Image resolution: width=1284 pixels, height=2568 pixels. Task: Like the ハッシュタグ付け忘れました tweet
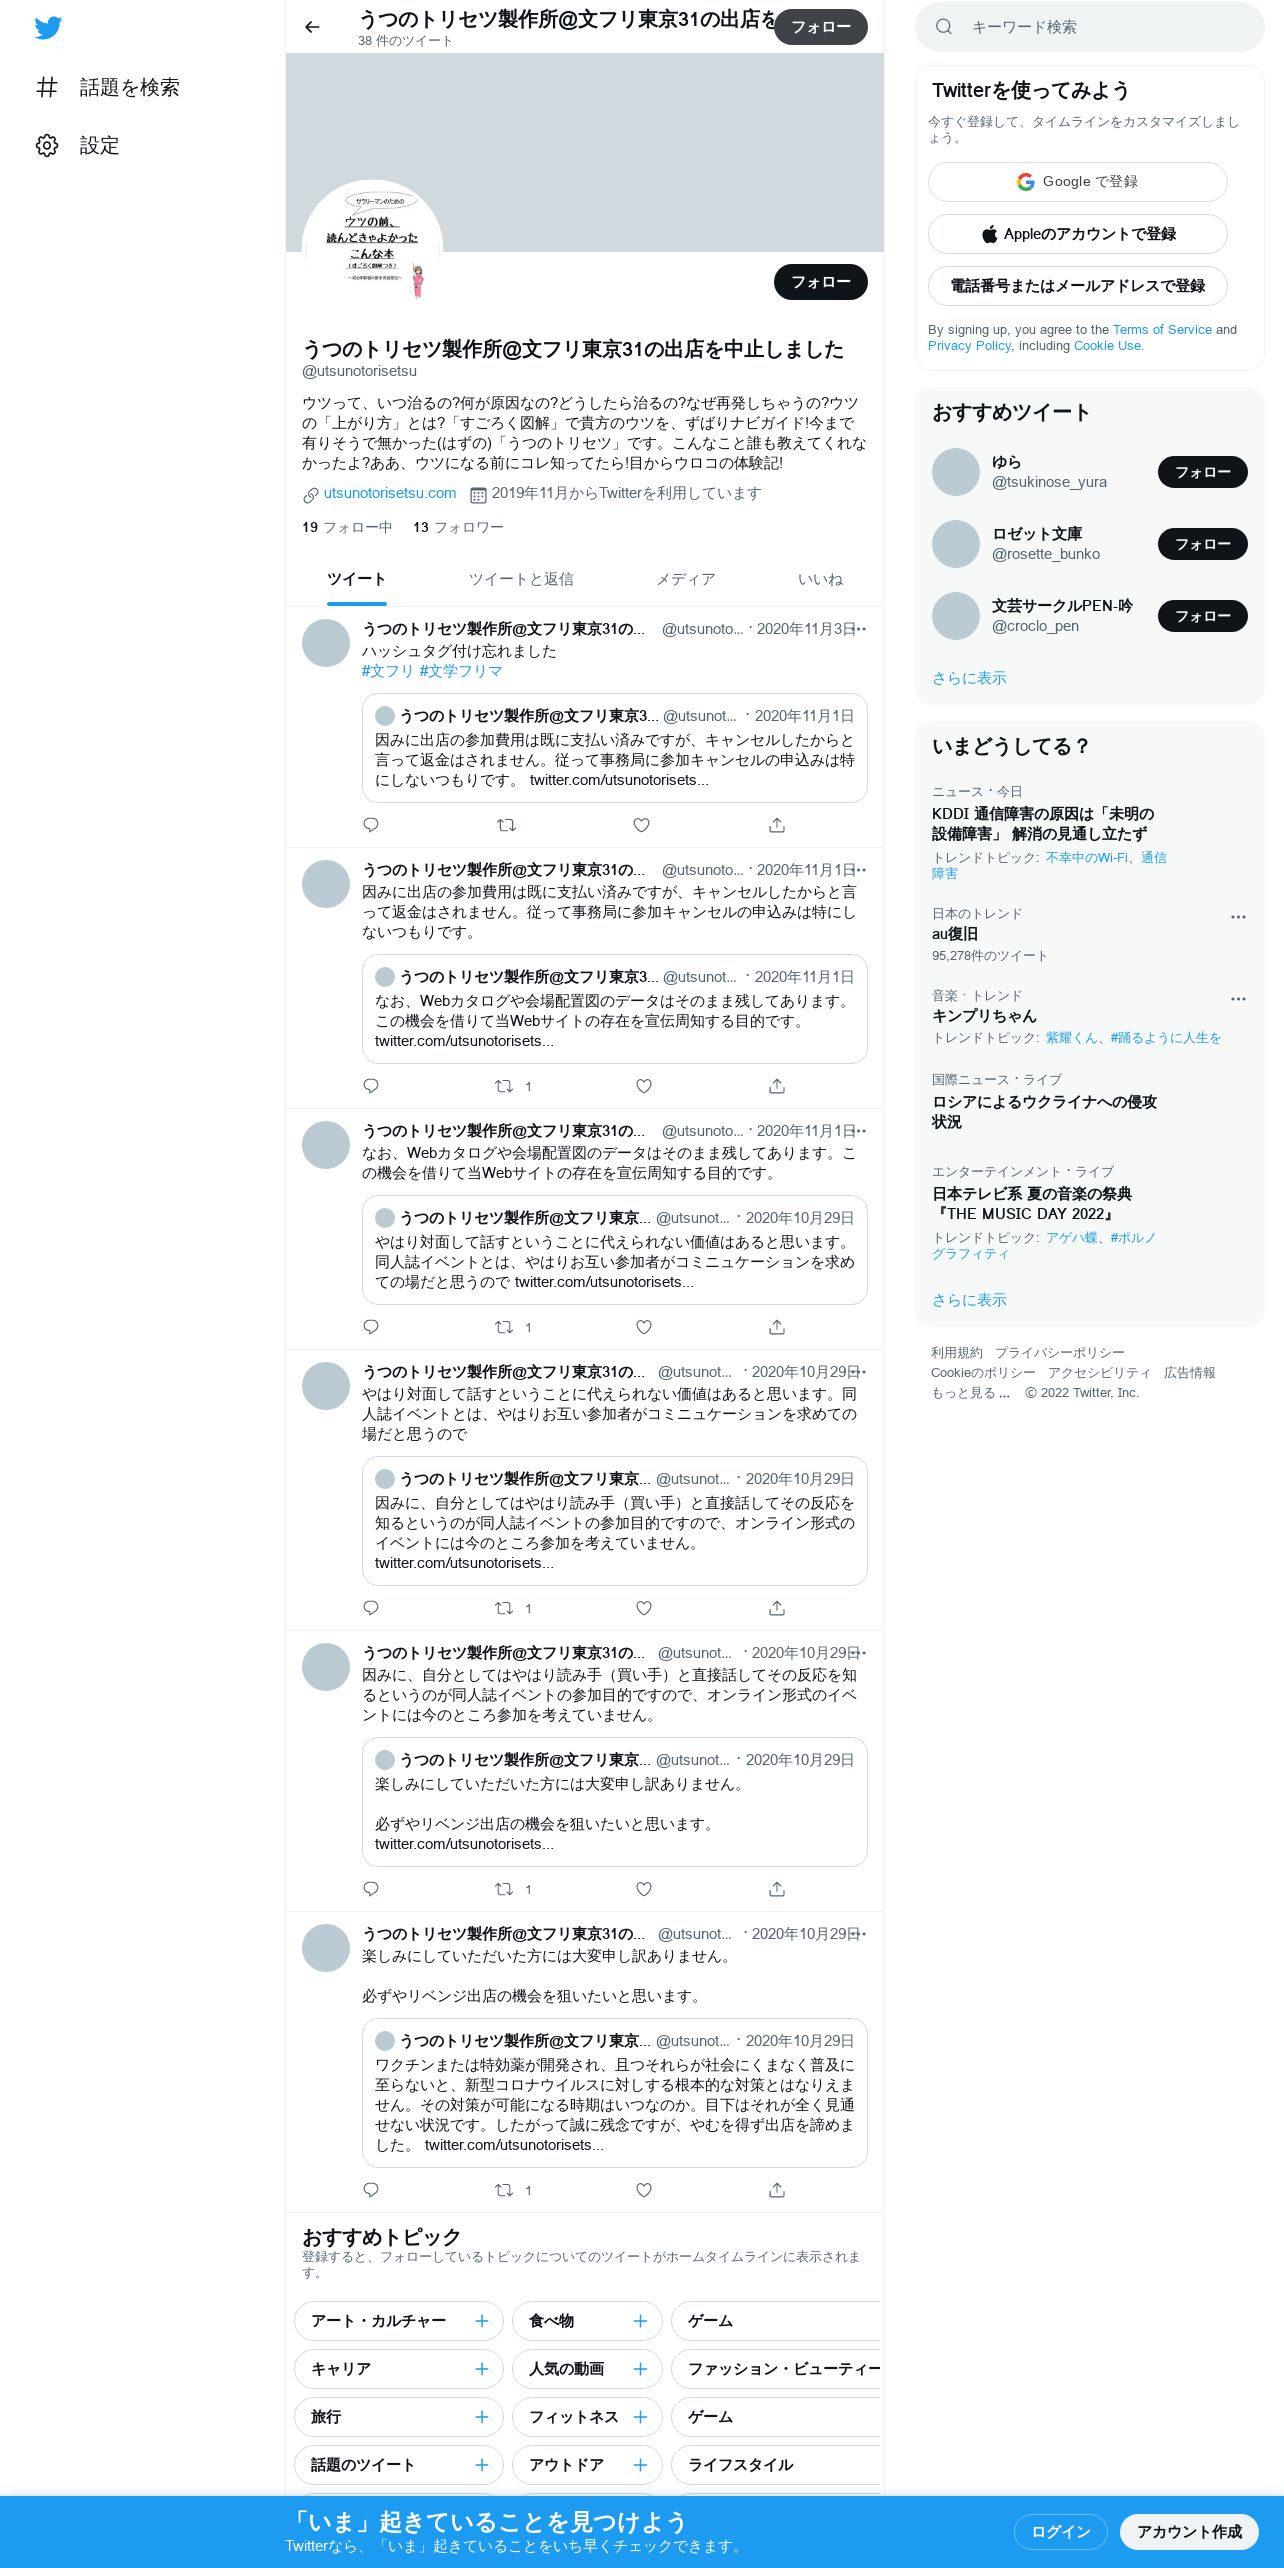(642, 825)
